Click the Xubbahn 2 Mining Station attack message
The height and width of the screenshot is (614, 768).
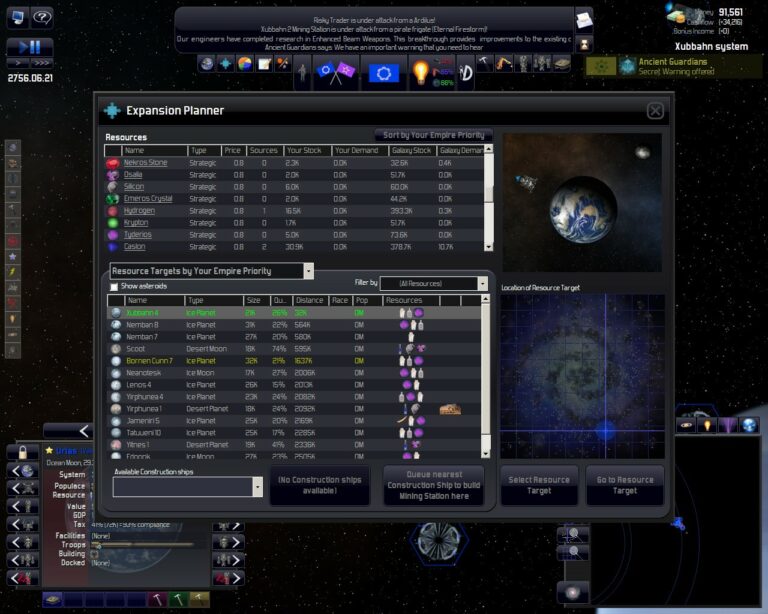click(x=374, y=29)
